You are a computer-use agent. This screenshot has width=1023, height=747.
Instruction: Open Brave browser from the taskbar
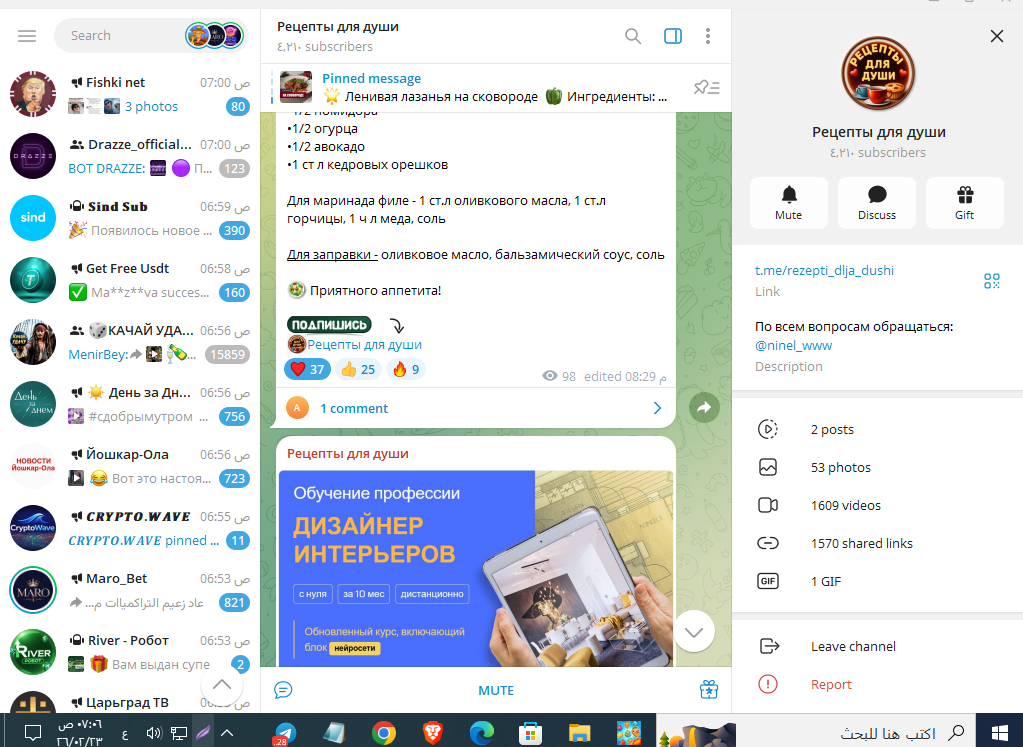click(x=433, y=733)
